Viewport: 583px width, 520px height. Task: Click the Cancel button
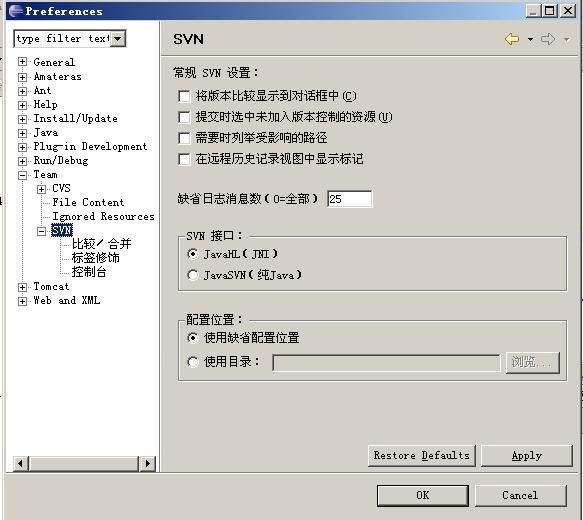pos(521,495)
